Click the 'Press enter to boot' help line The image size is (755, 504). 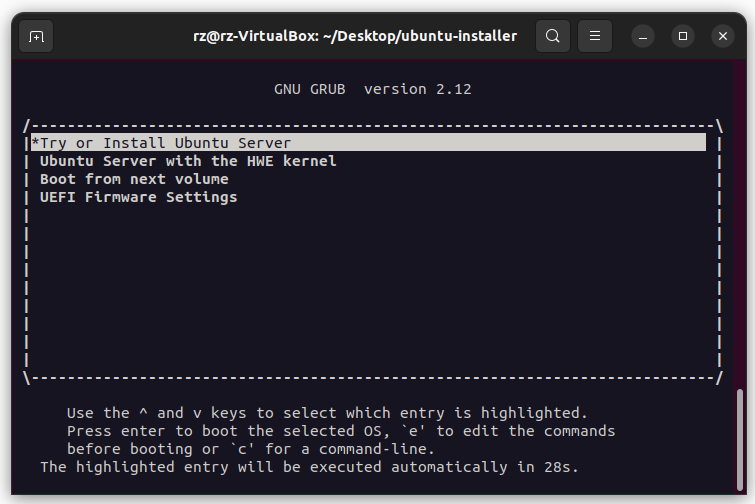(x=340, y=431)
